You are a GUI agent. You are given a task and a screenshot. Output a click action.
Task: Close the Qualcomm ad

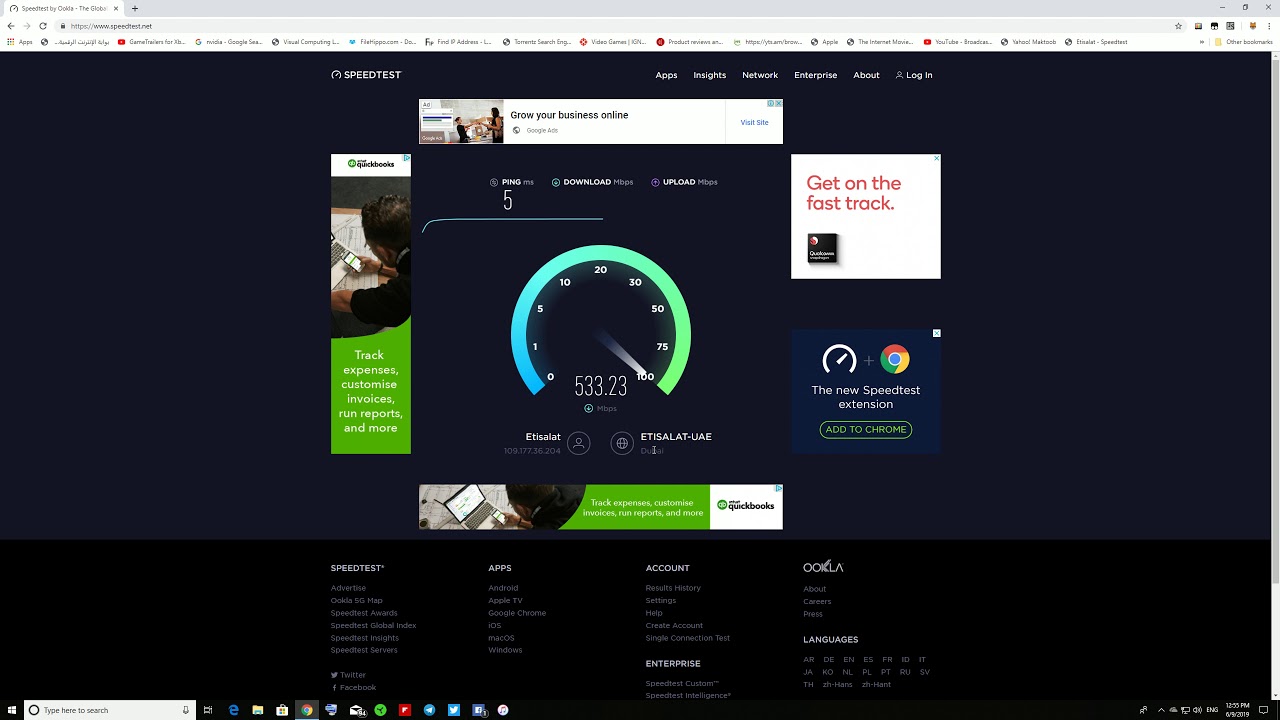point(936,158)
